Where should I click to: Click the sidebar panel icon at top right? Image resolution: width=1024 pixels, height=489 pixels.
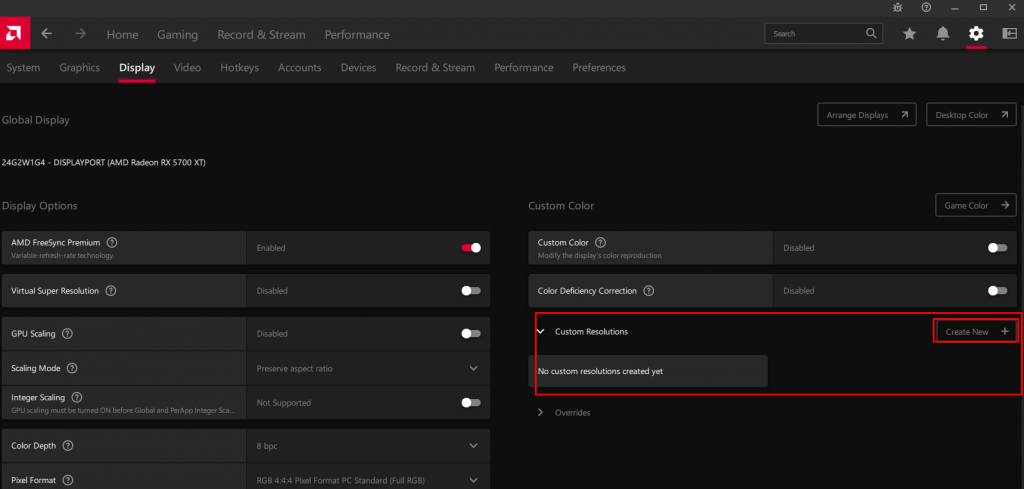(1008, 34)
